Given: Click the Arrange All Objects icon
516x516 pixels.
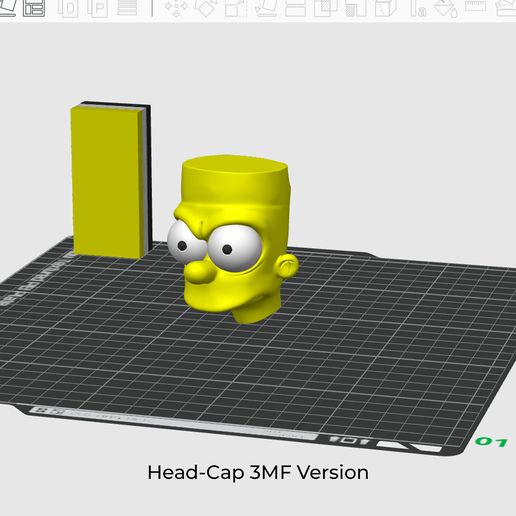Looking at the screenshot, I should (34, 8).
